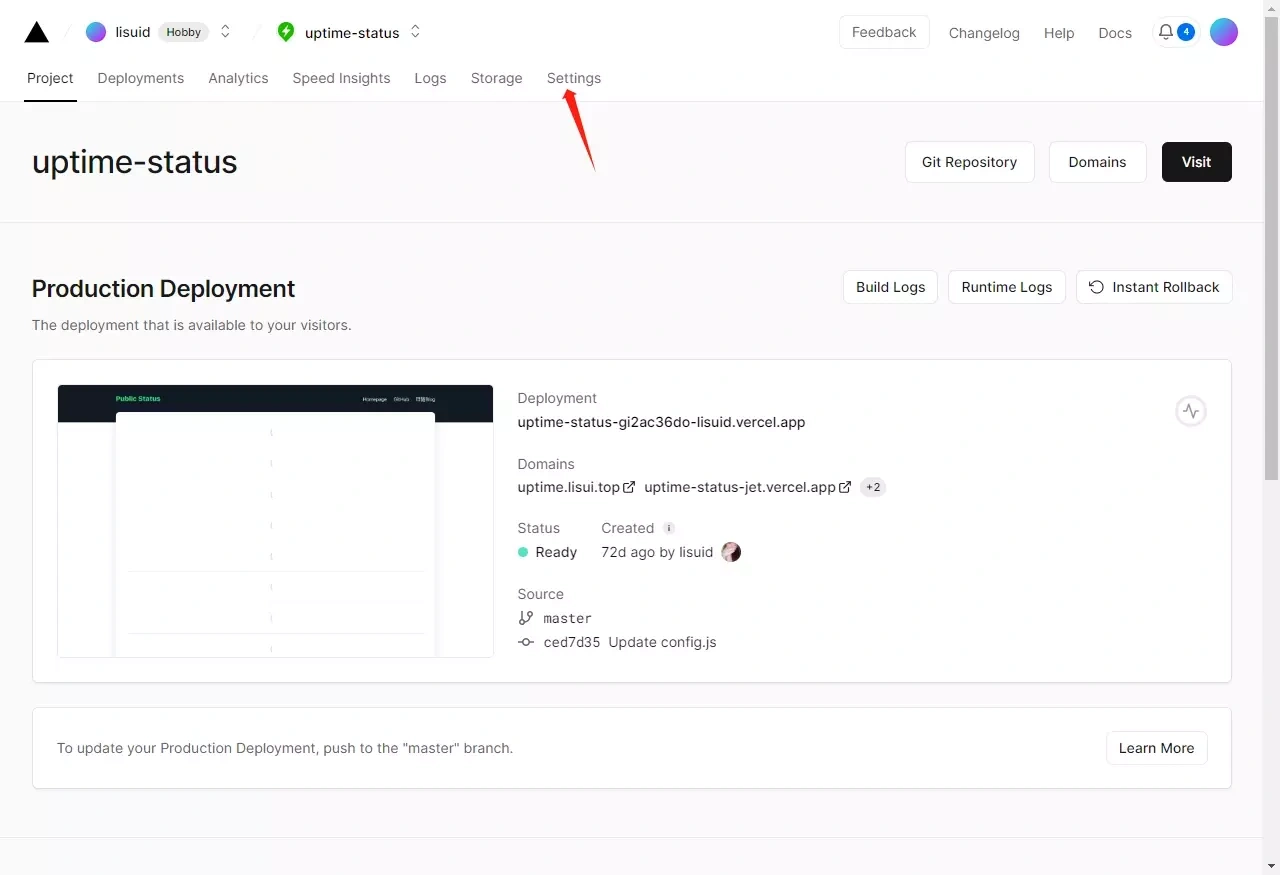Open the Docs link
The width and height of the screenshot is (1280, 875).
click(1115, 33)
